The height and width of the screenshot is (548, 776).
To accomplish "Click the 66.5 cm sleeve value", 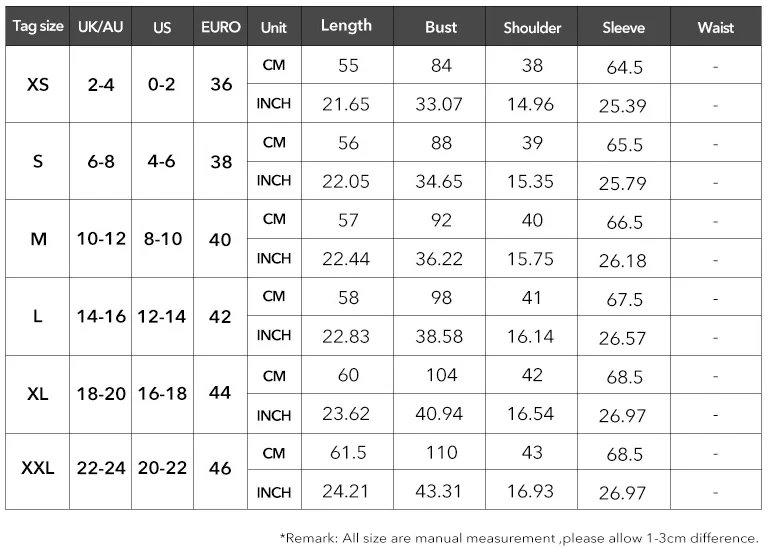I will pyautogui.click(x=625, y=222).
